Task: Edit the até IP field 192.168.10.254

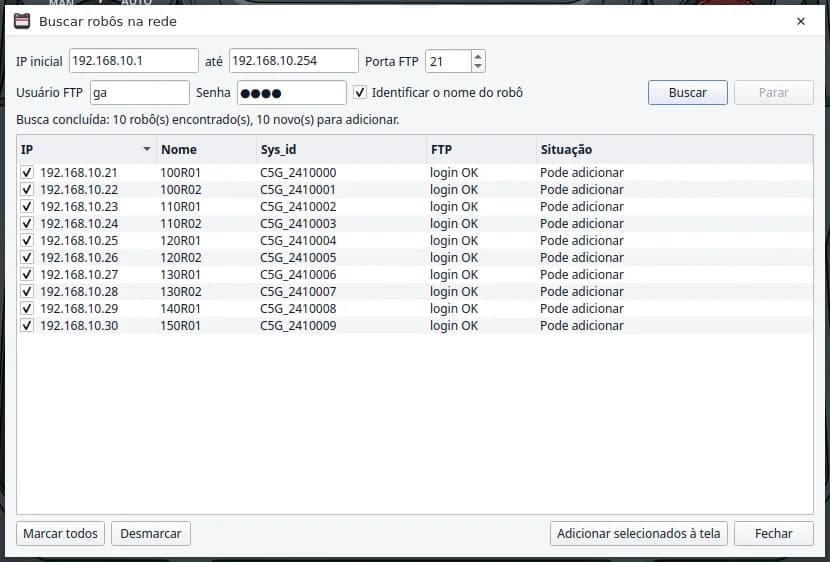Action: 294,61
